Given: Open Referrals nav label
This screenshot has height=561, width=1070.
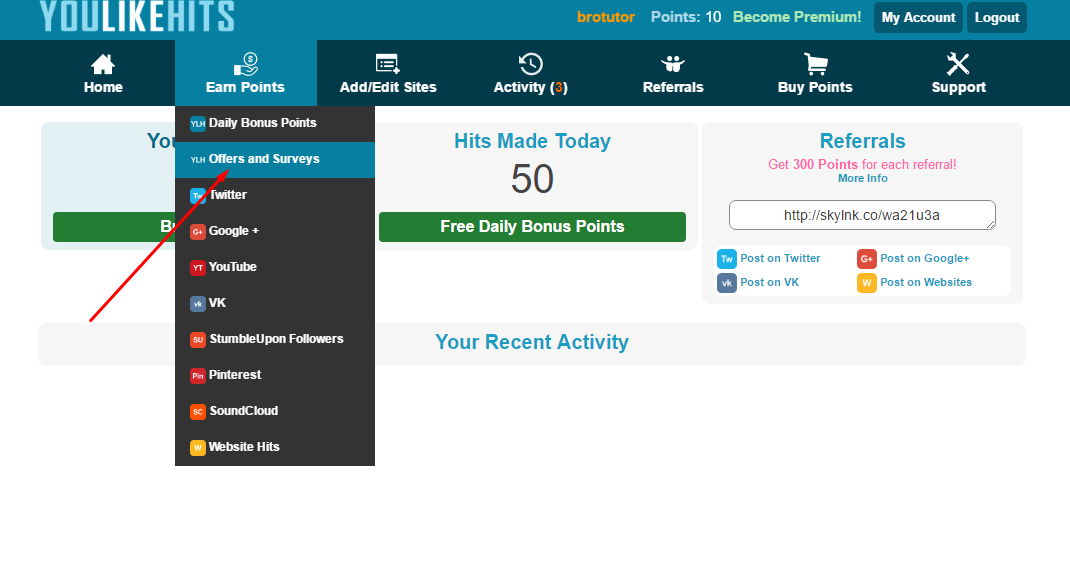Looking at the screenshot, I should [x=673, y=87].
